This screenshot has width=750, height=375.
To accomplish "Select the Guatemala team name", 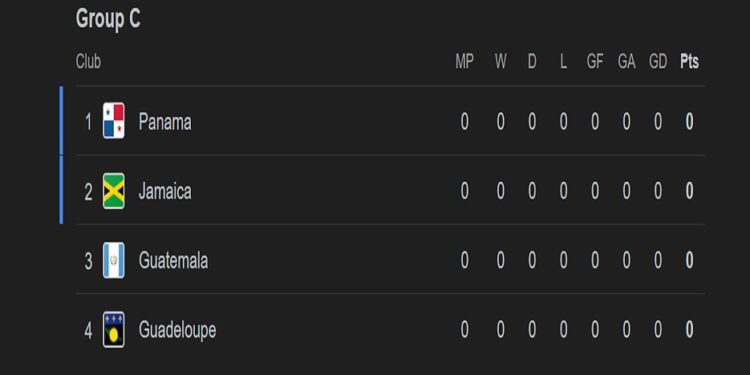I will [x=173, y=261].
